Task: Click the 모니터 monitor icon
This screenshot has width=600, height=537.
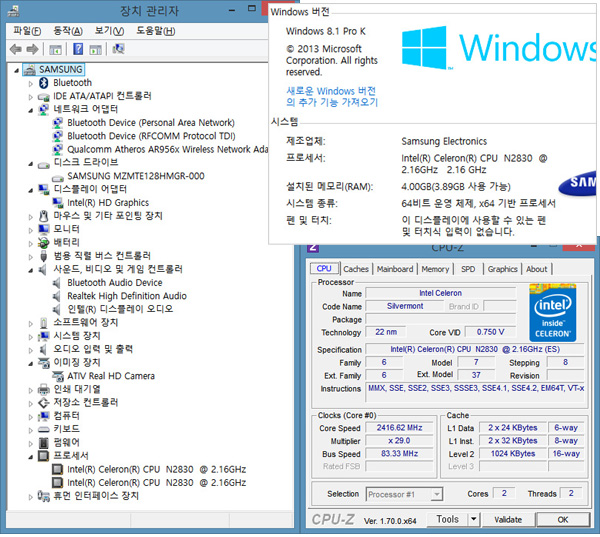Action: coord(44,229)
